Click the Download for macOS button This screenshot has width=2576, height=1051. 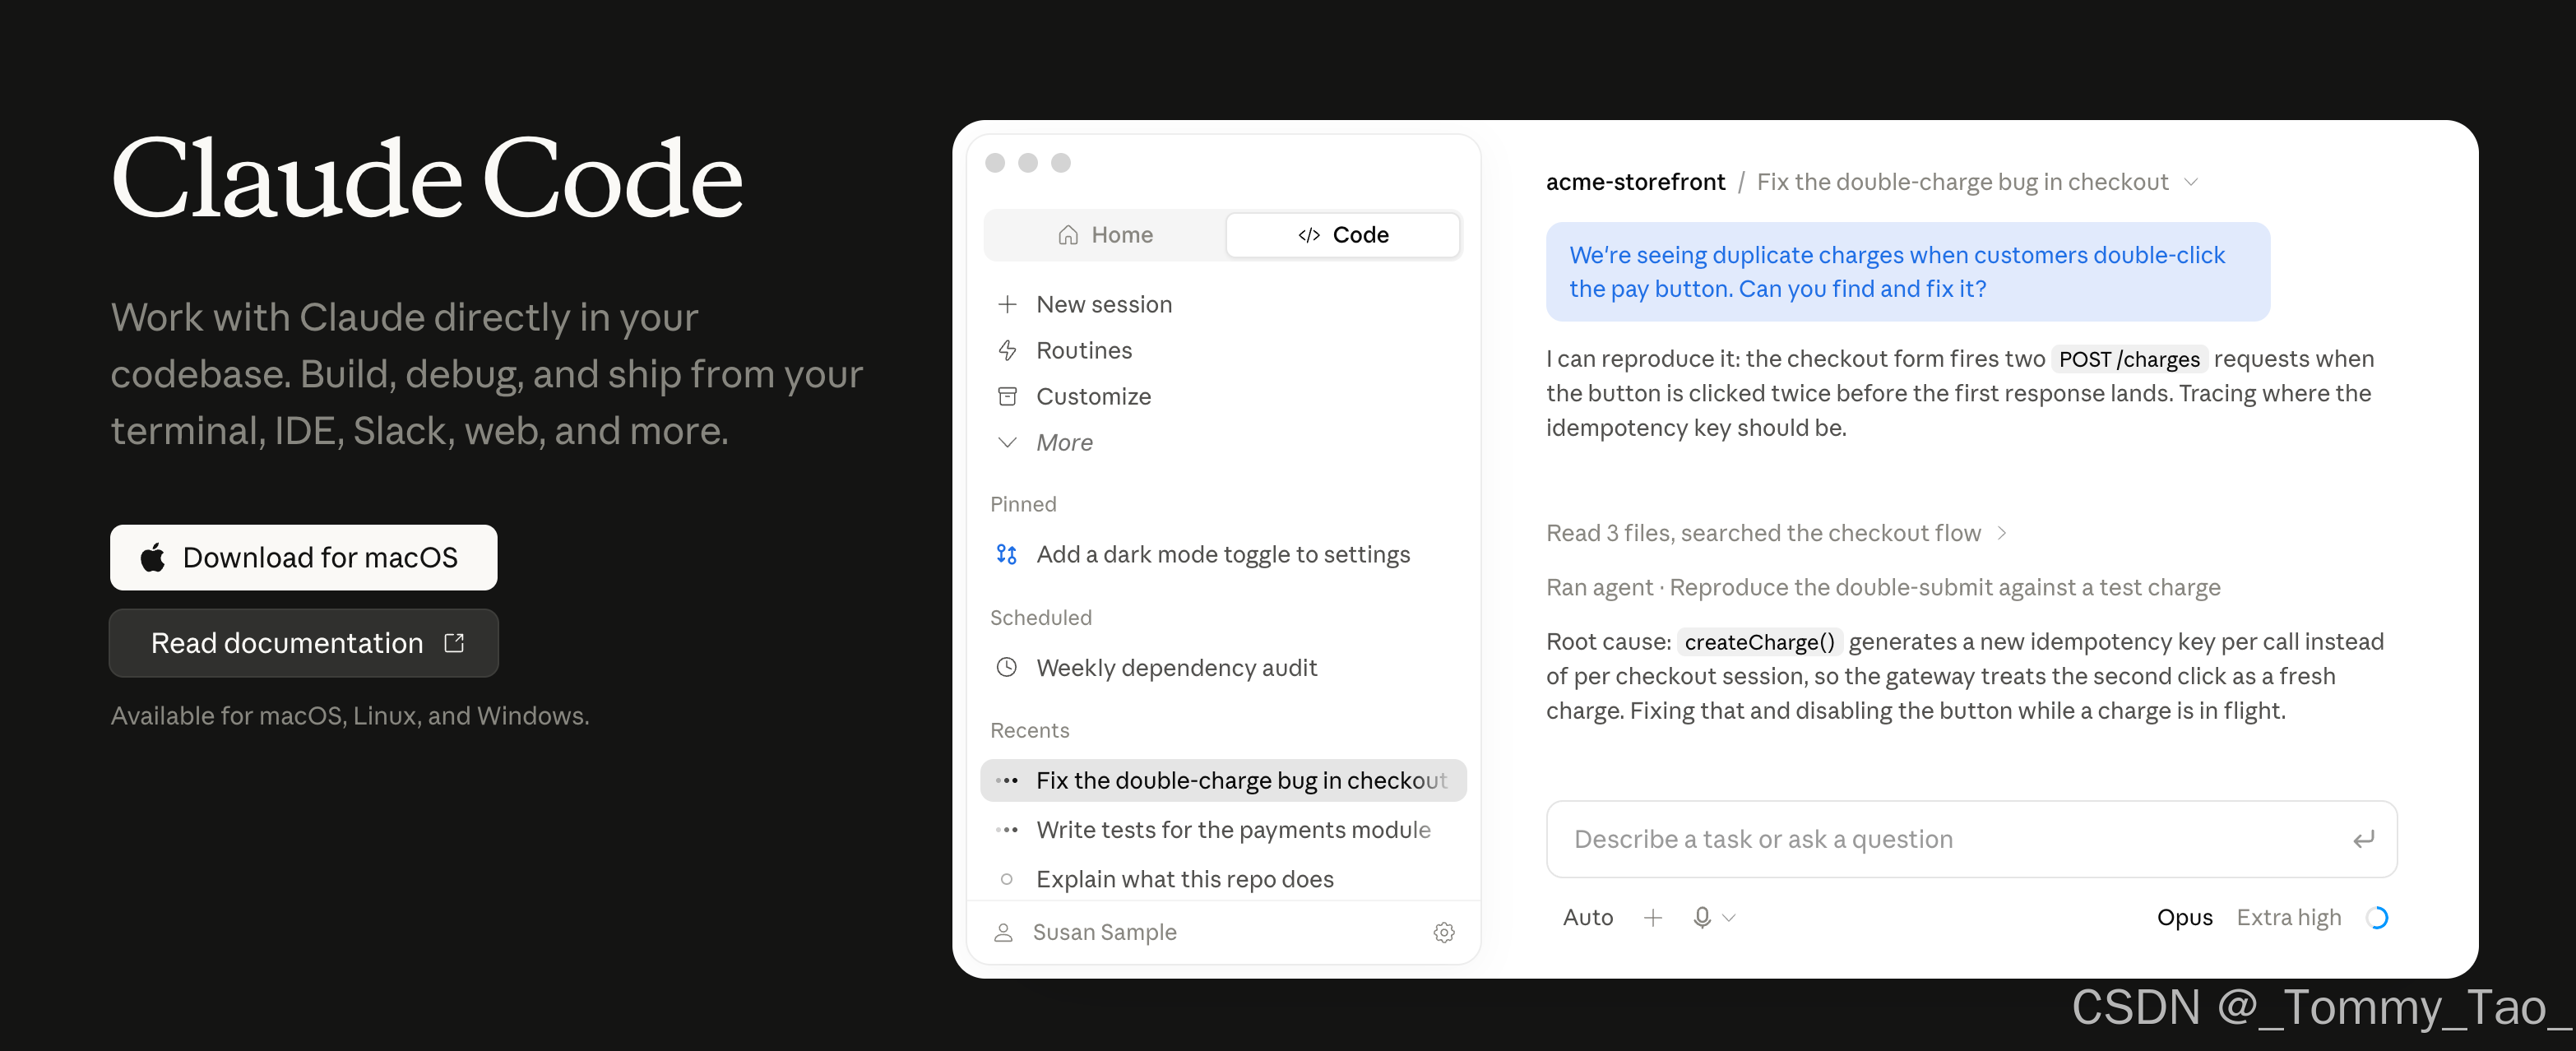pos(303,557)
